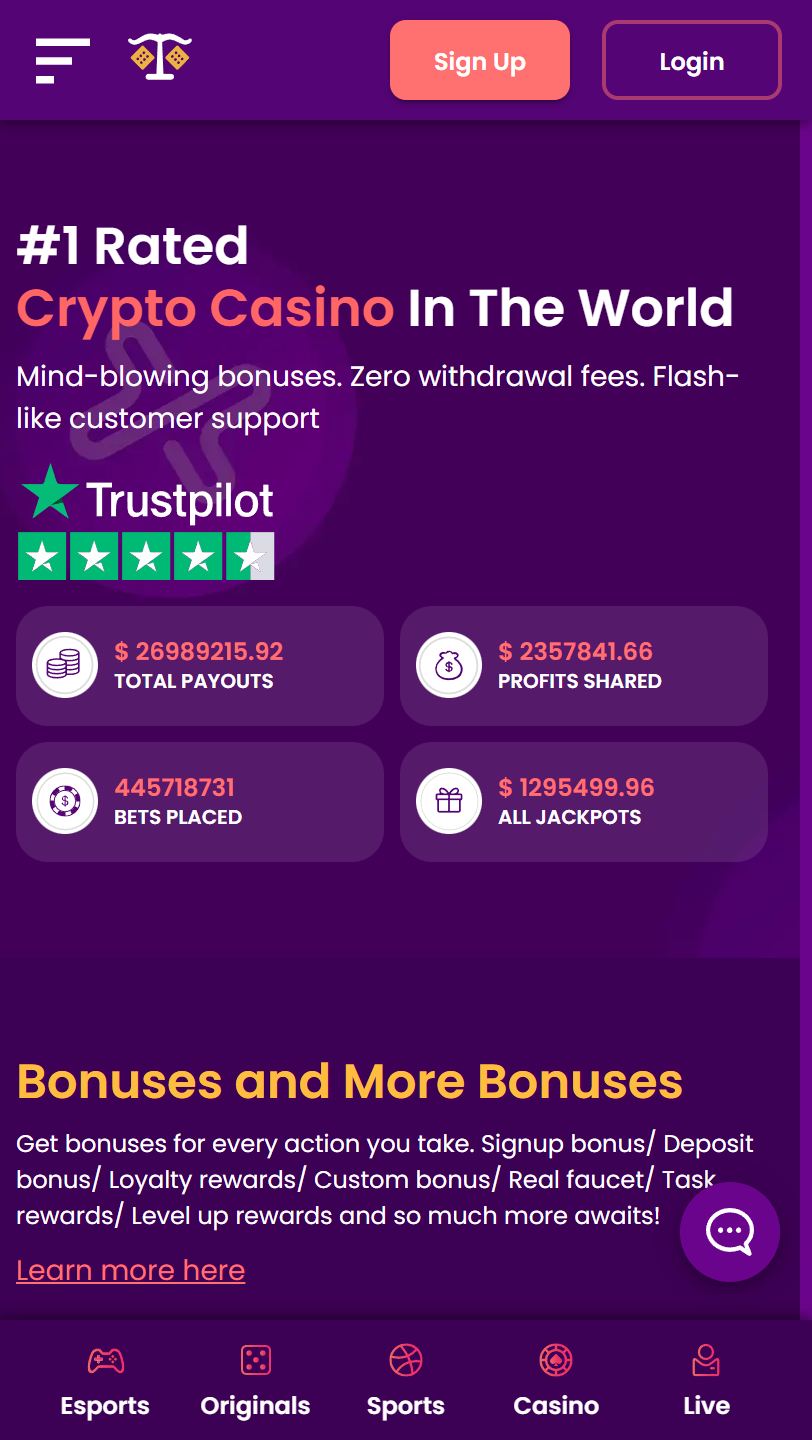The image size is (812, 1440).
Task: Open Originals from the bottom navigation
Action: (x=255, y=1360)
